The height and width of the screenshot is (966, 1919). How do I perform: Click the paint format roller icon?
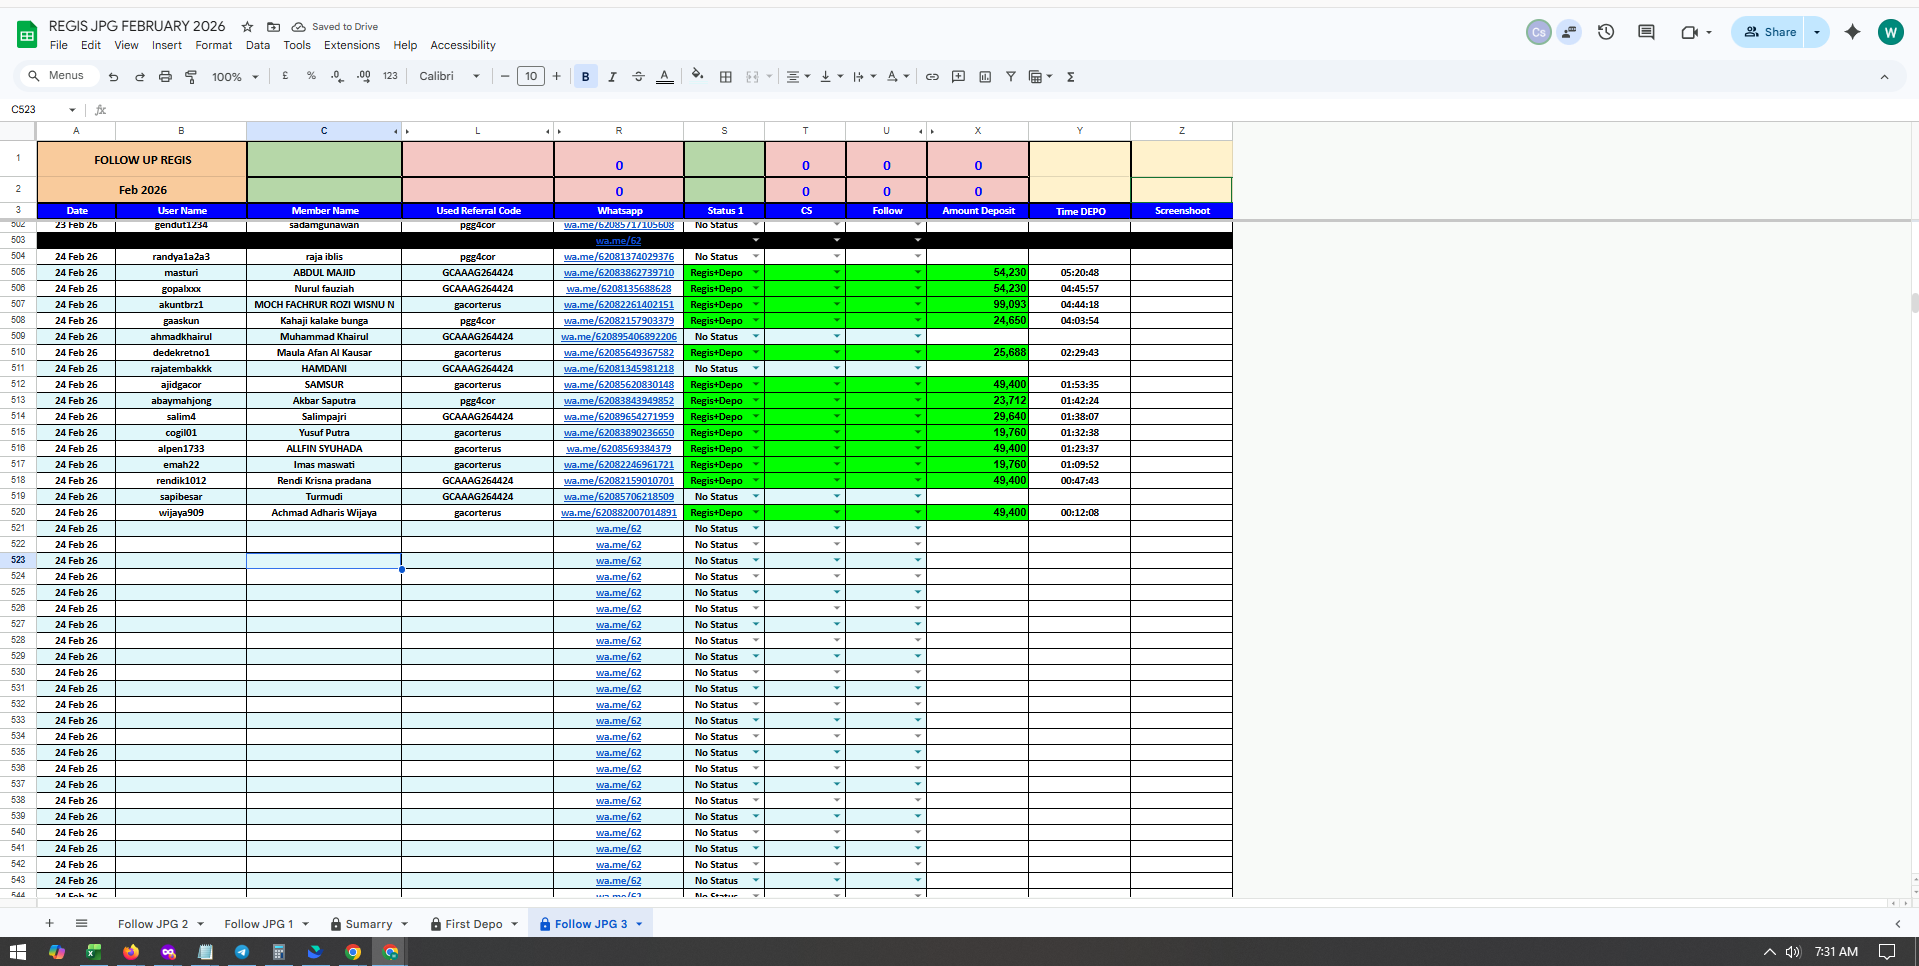(191, 77)
